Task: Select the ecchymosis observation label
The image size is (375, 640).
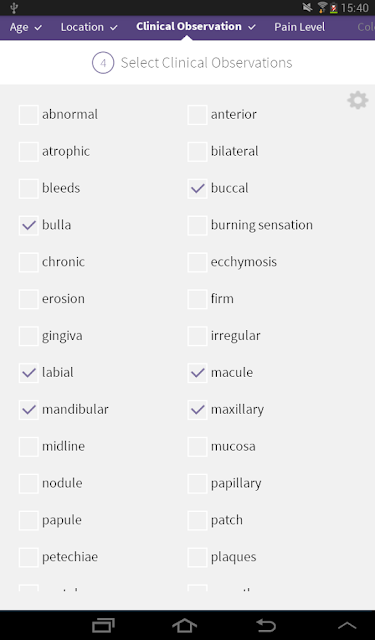Action: click(x=244, y=262)
